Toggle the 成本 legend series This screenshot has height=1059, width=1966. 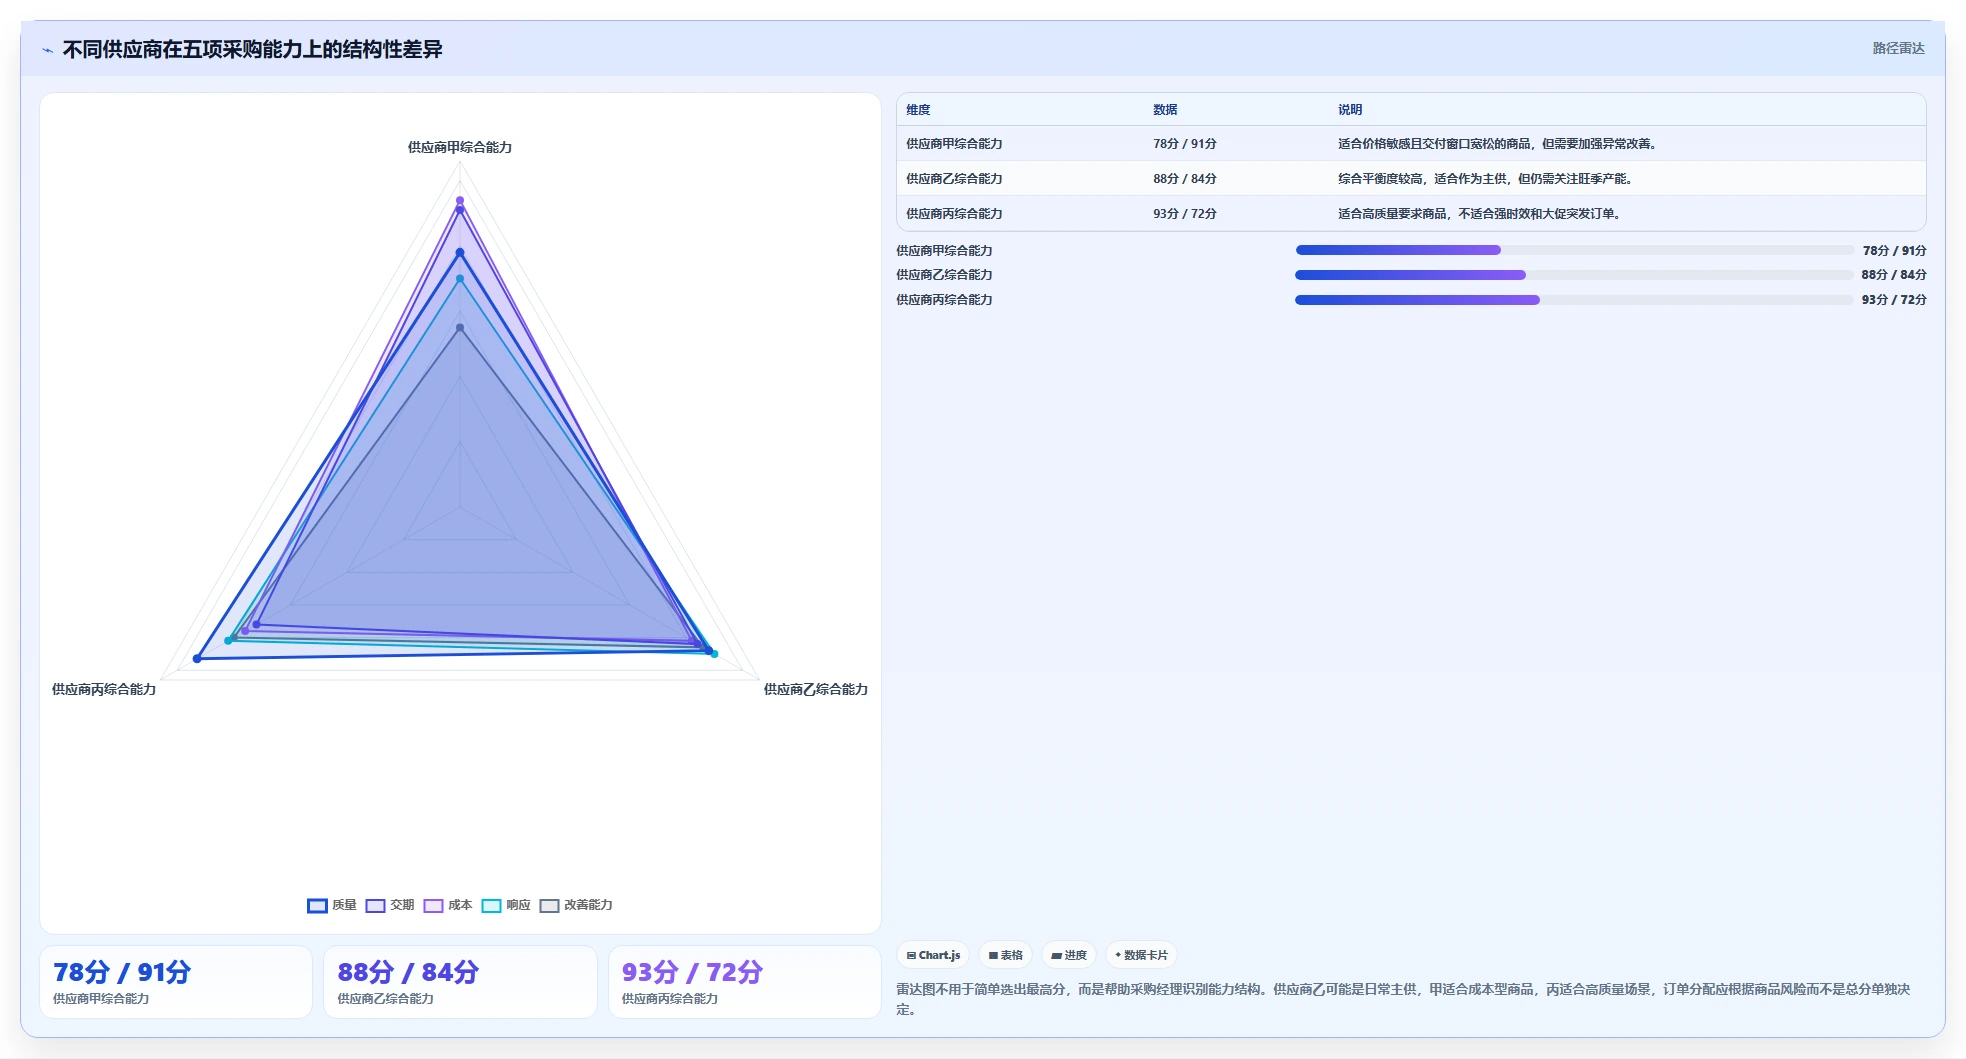point(448,905)
